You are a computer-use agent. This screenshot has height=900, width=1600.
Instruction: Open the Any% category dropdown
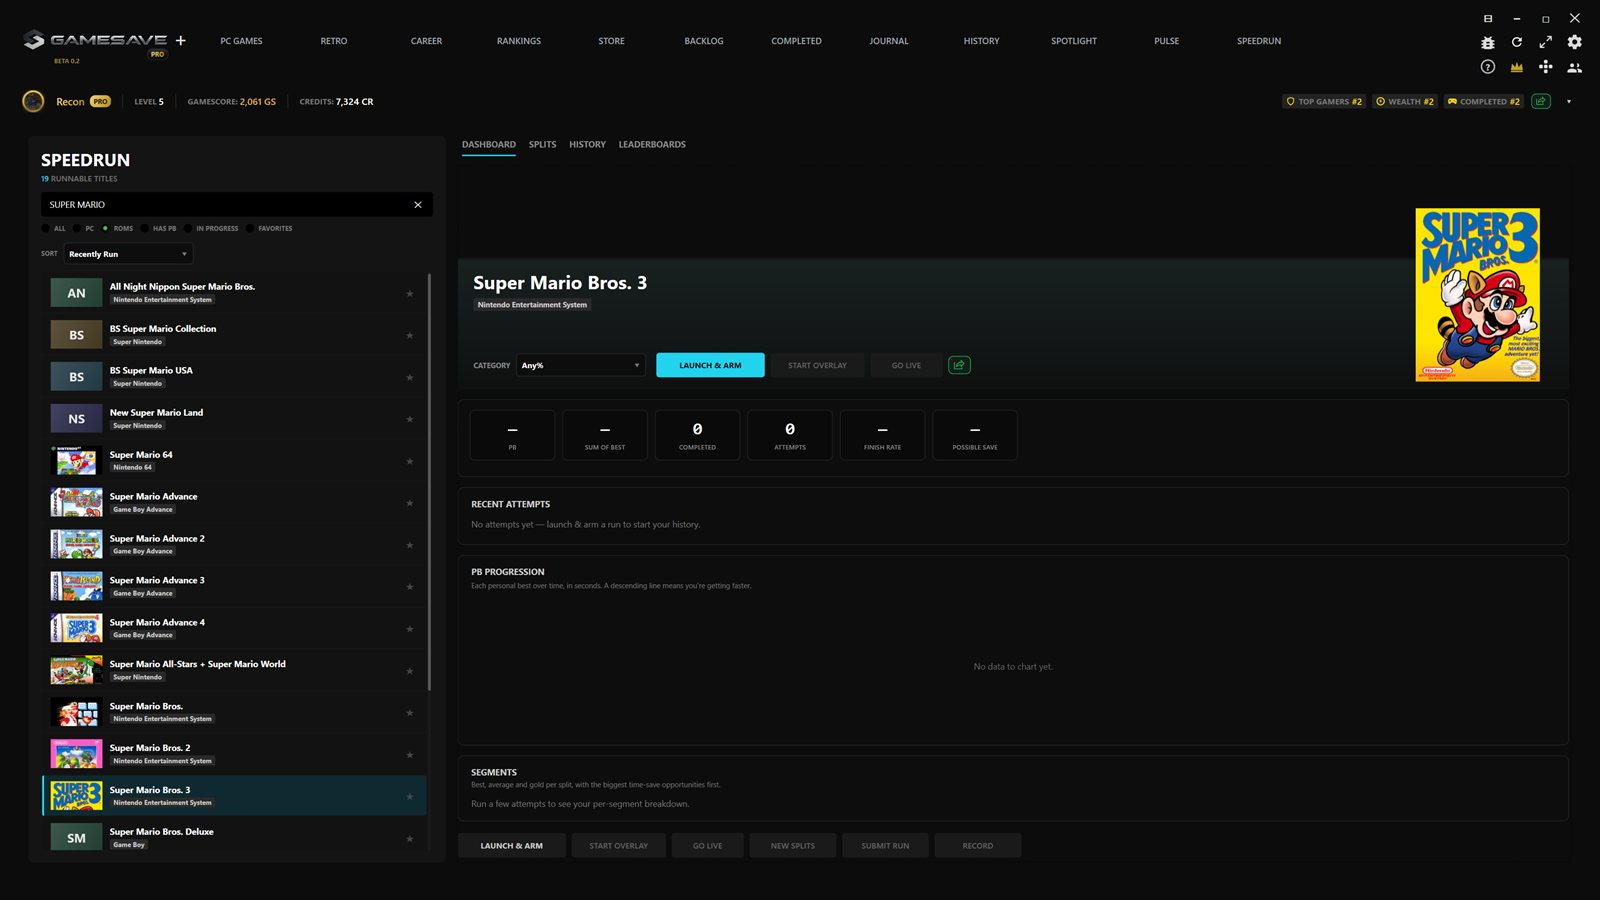581,365
